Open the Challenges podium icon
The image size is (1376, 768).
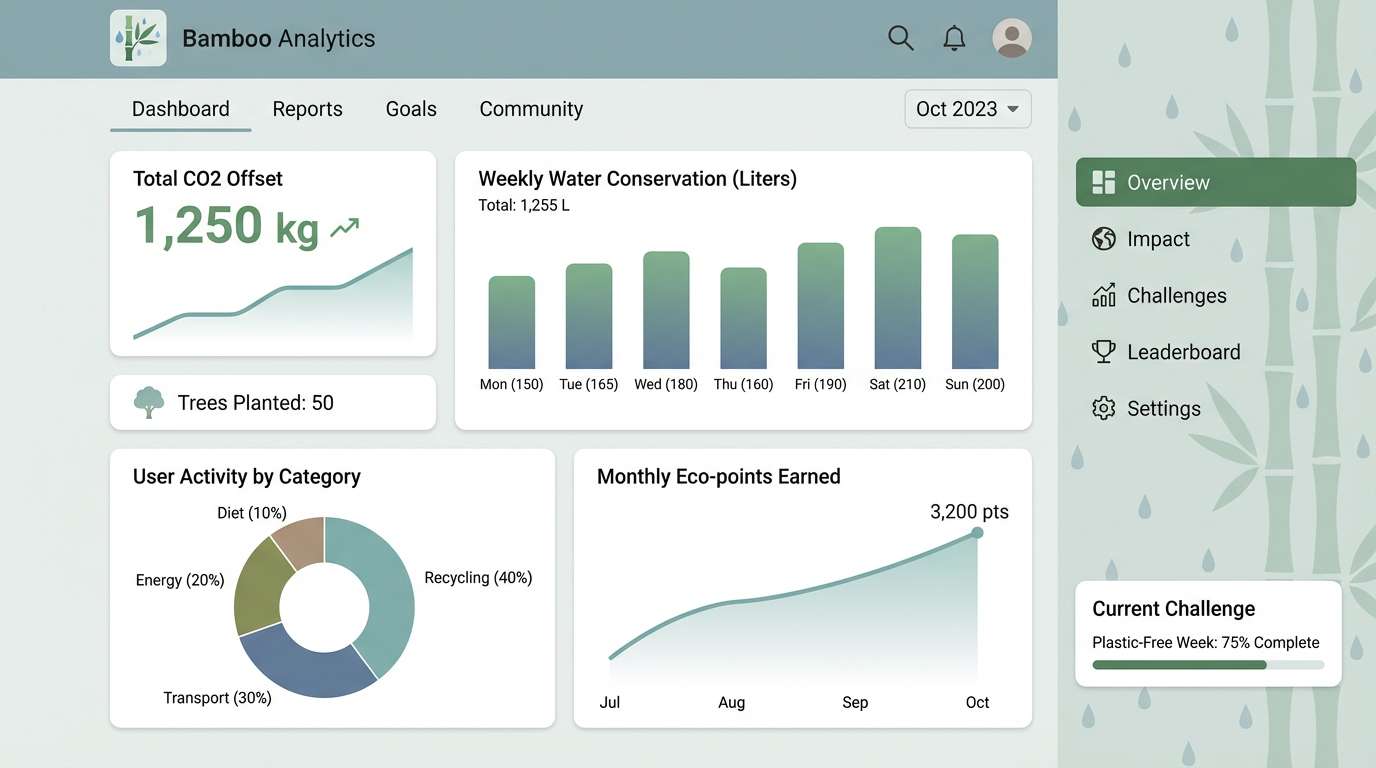coord(1103,294)
